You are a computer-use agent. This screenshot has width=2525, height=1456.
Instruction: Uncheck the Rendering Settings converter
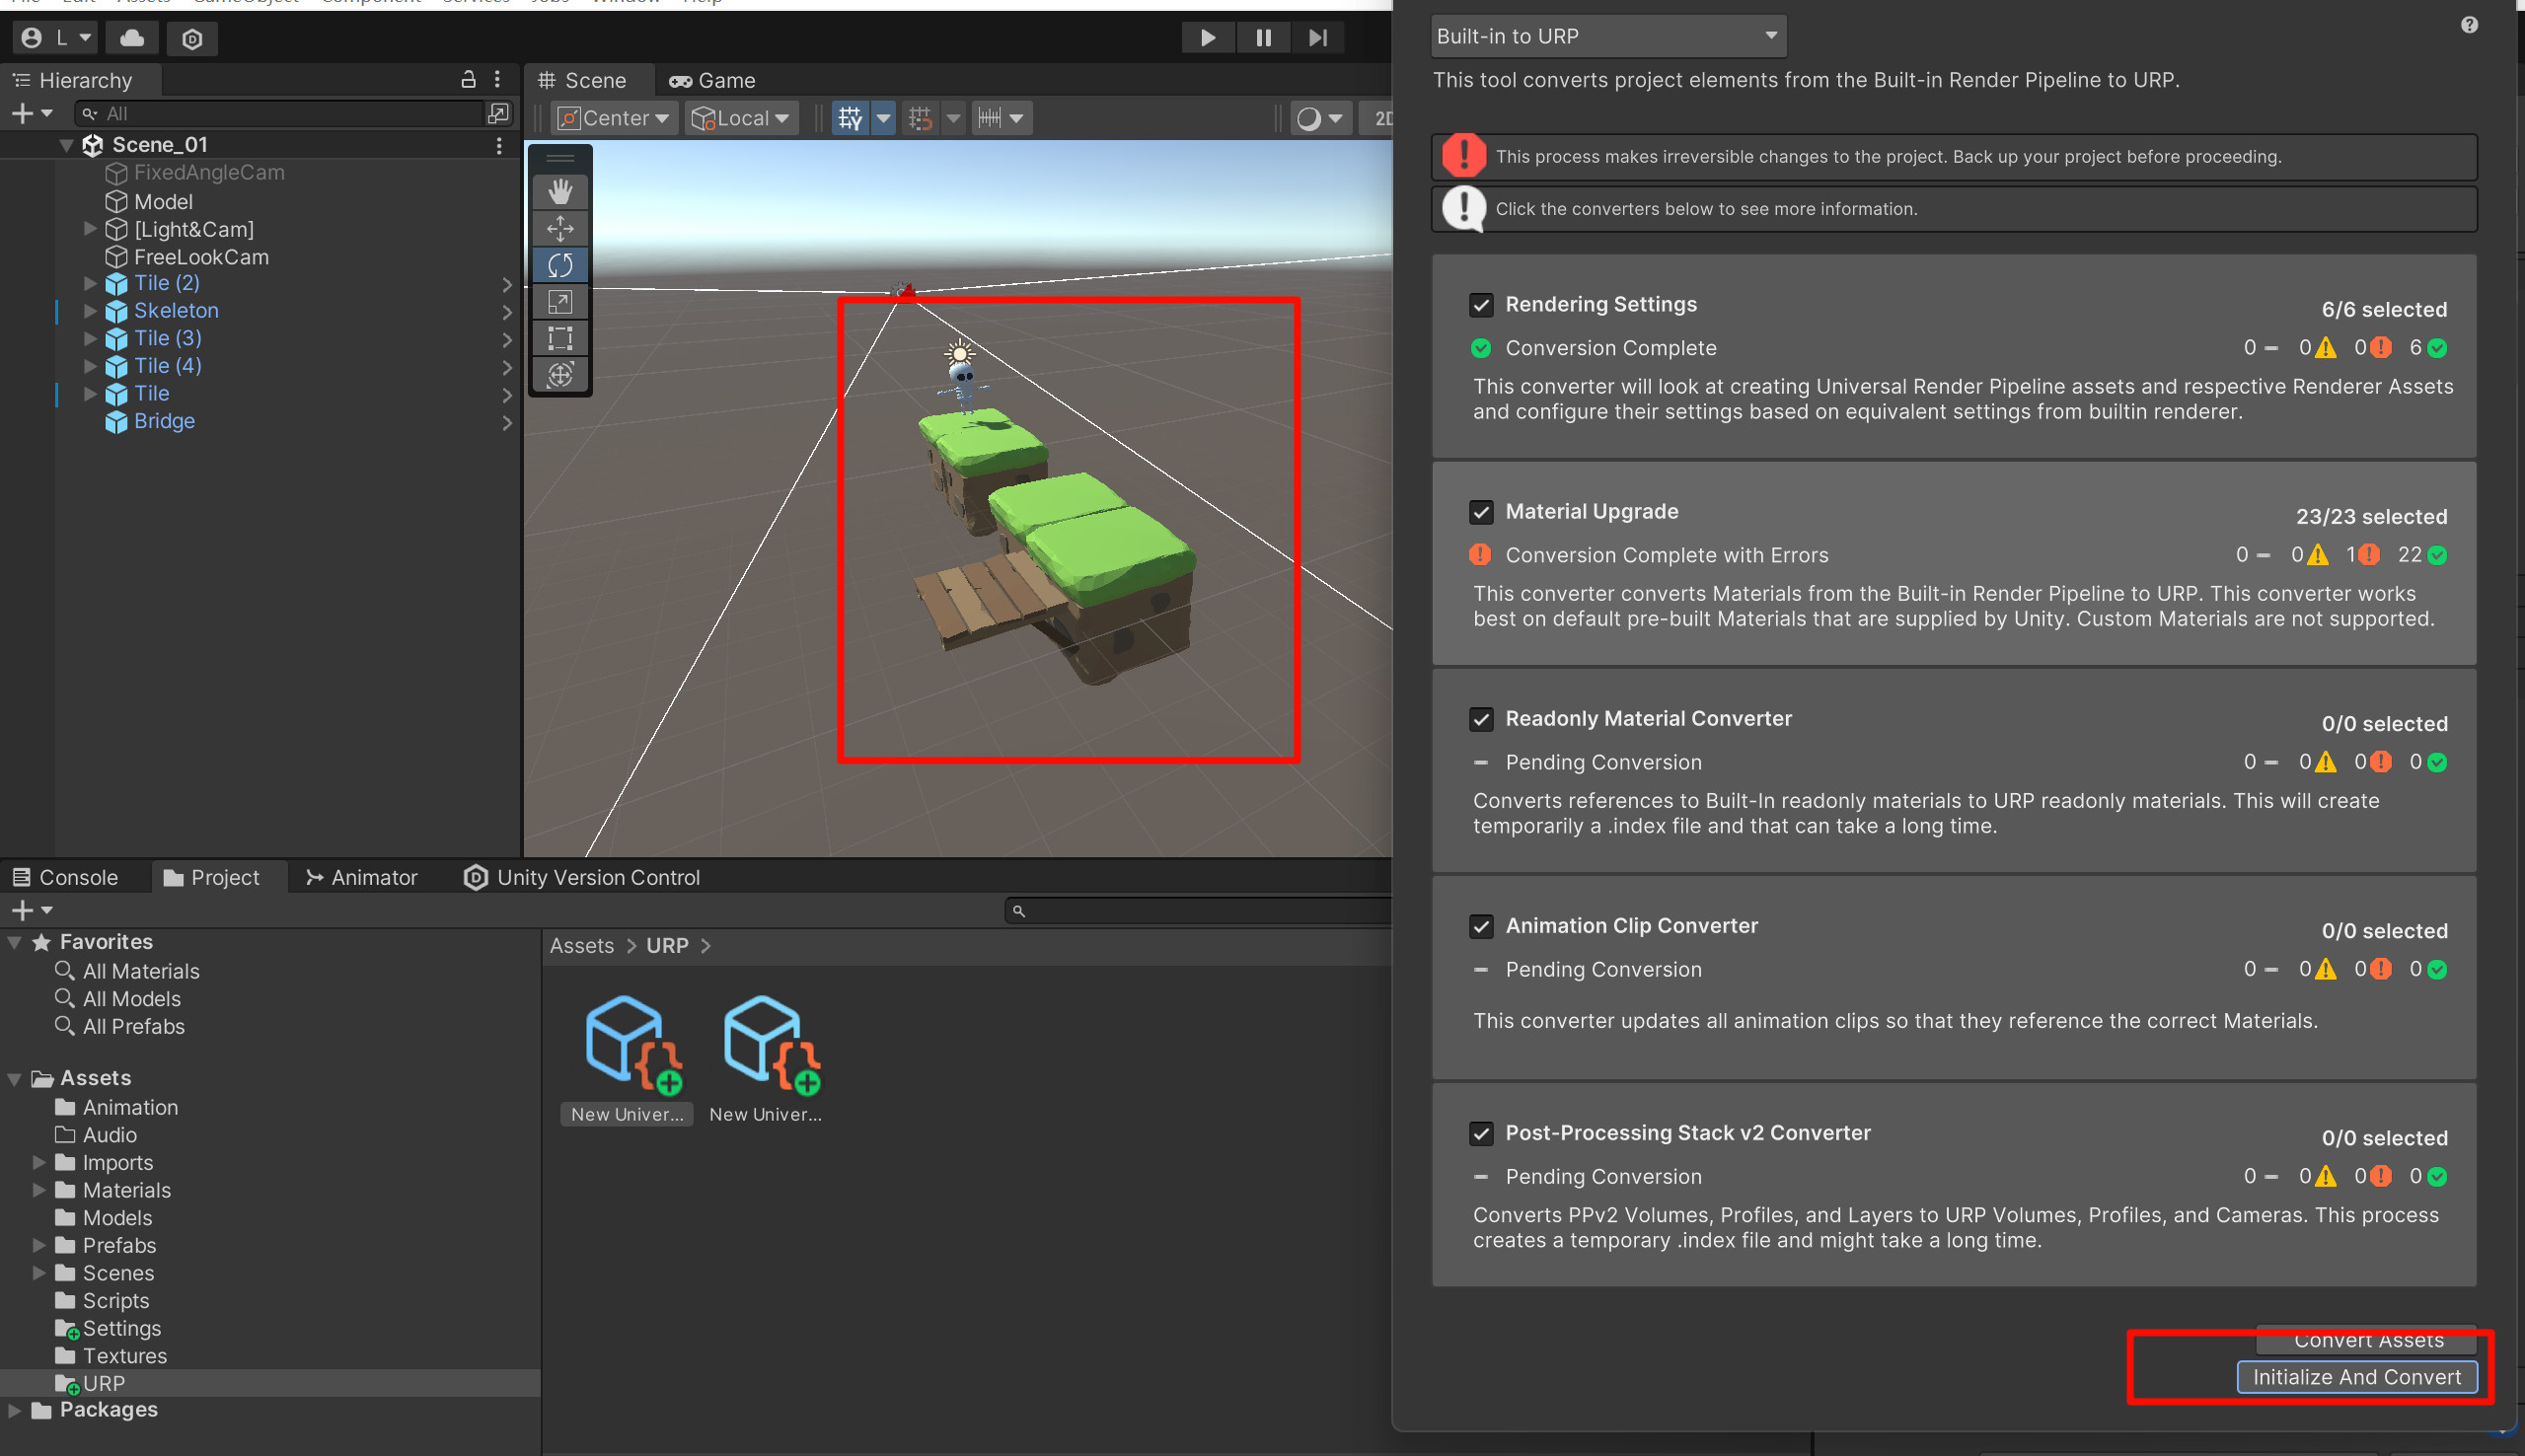click(1481, 304)
